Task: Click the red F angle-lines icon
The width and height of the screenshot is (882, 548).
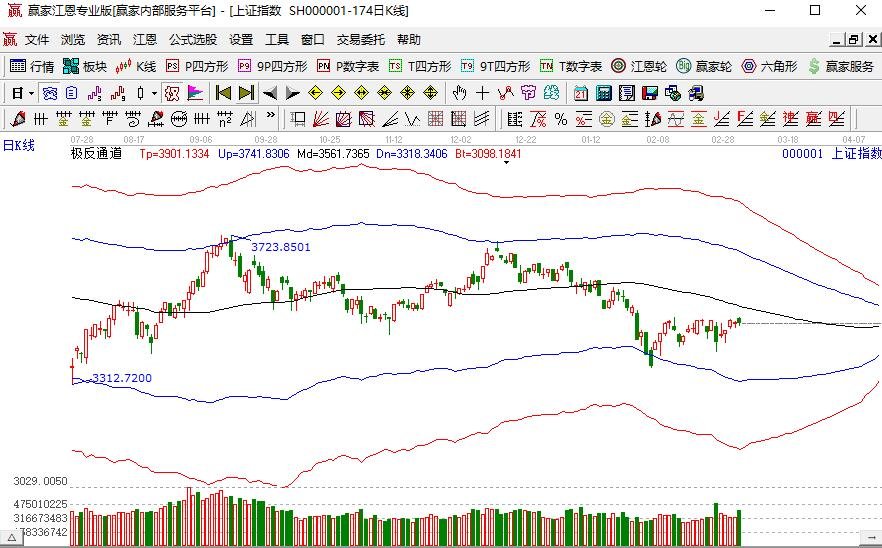Action: point(745,119)
